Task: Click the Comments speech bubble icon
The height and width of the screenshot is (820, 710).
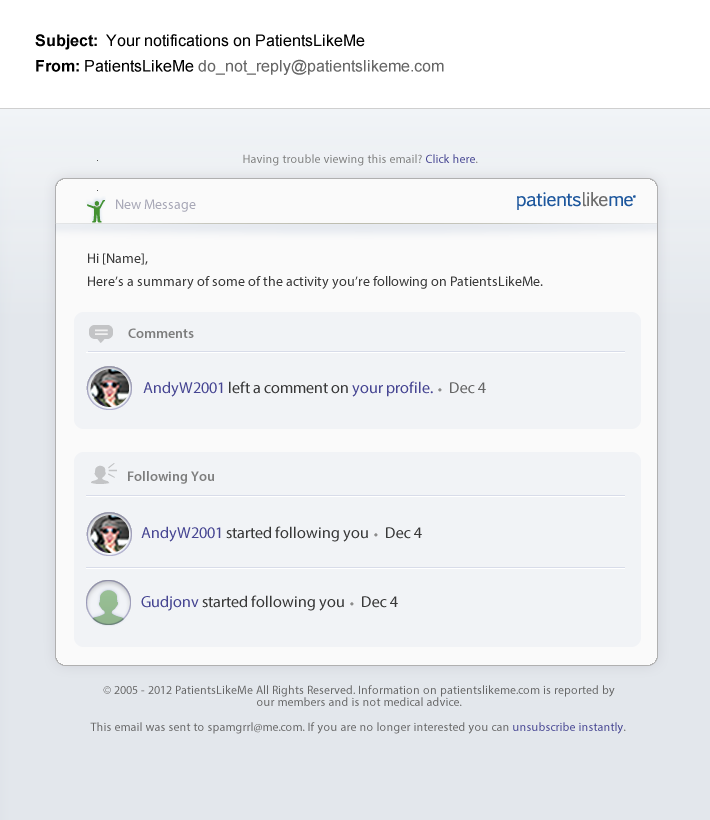Action: point(101,334)
